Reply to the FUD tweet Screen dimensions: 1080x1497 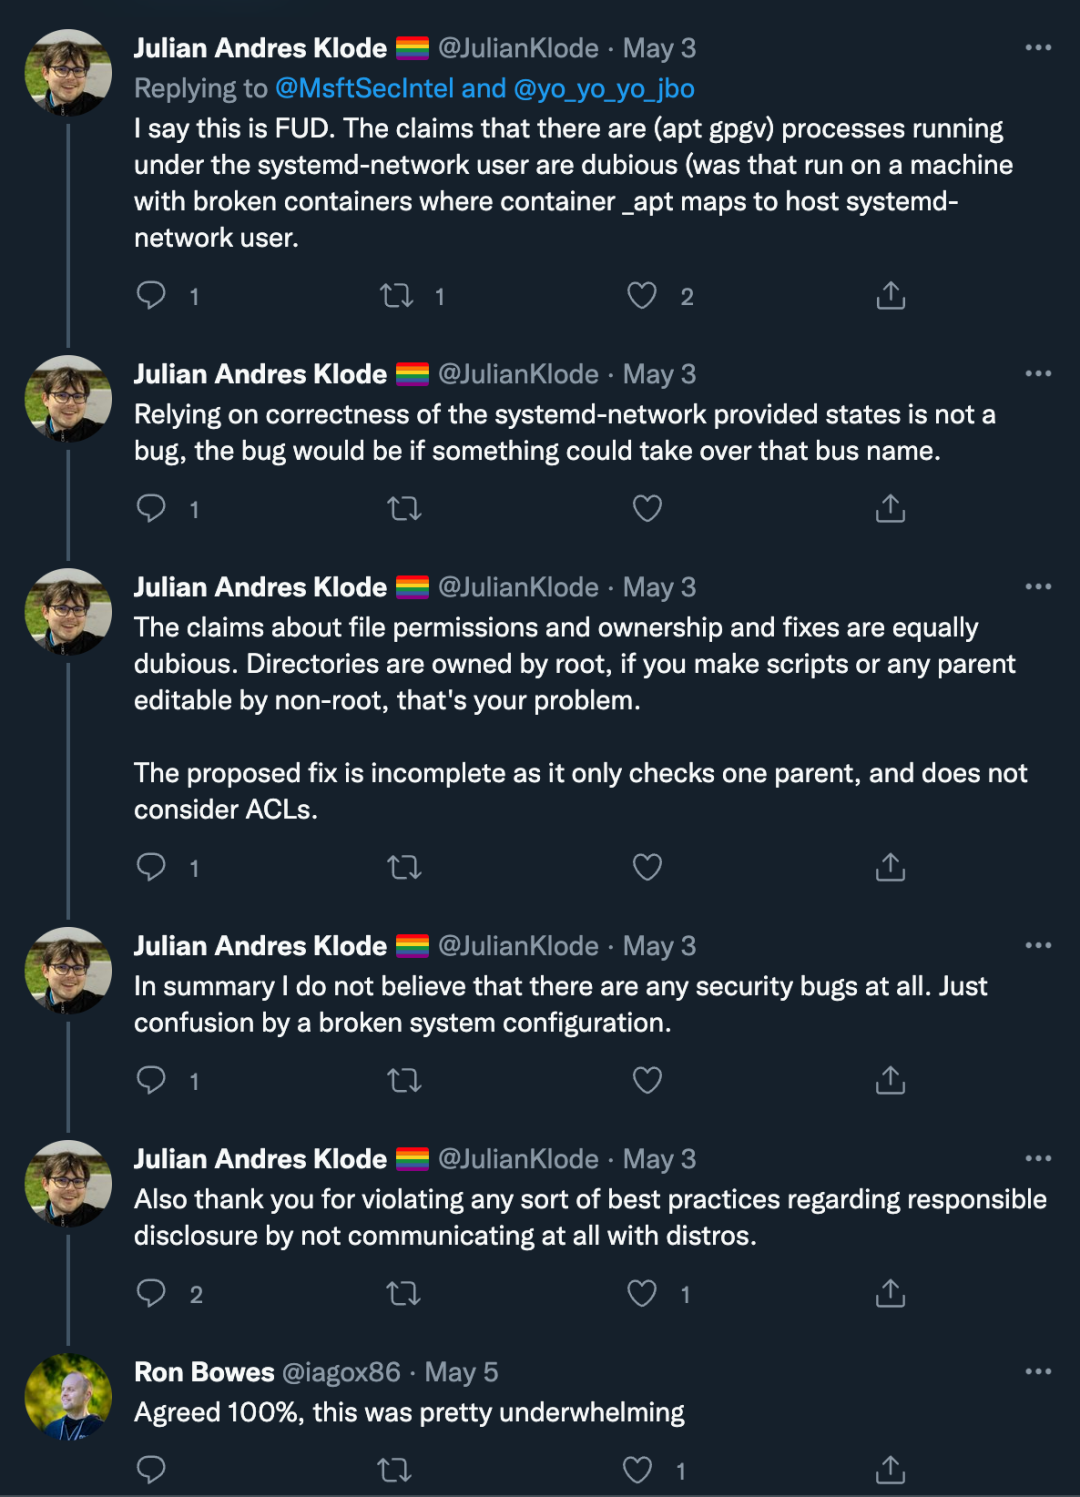coord(151,295)
